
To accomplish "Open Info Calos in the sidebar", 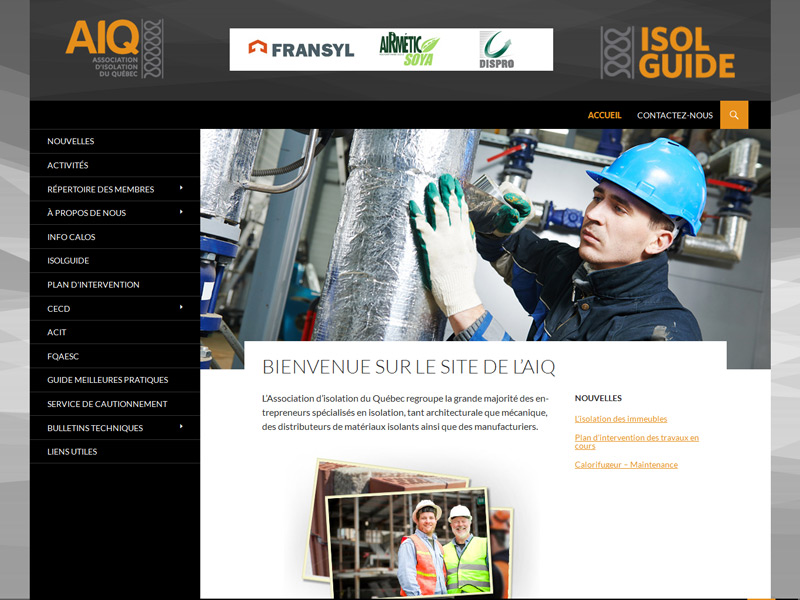I will [70, 237].
